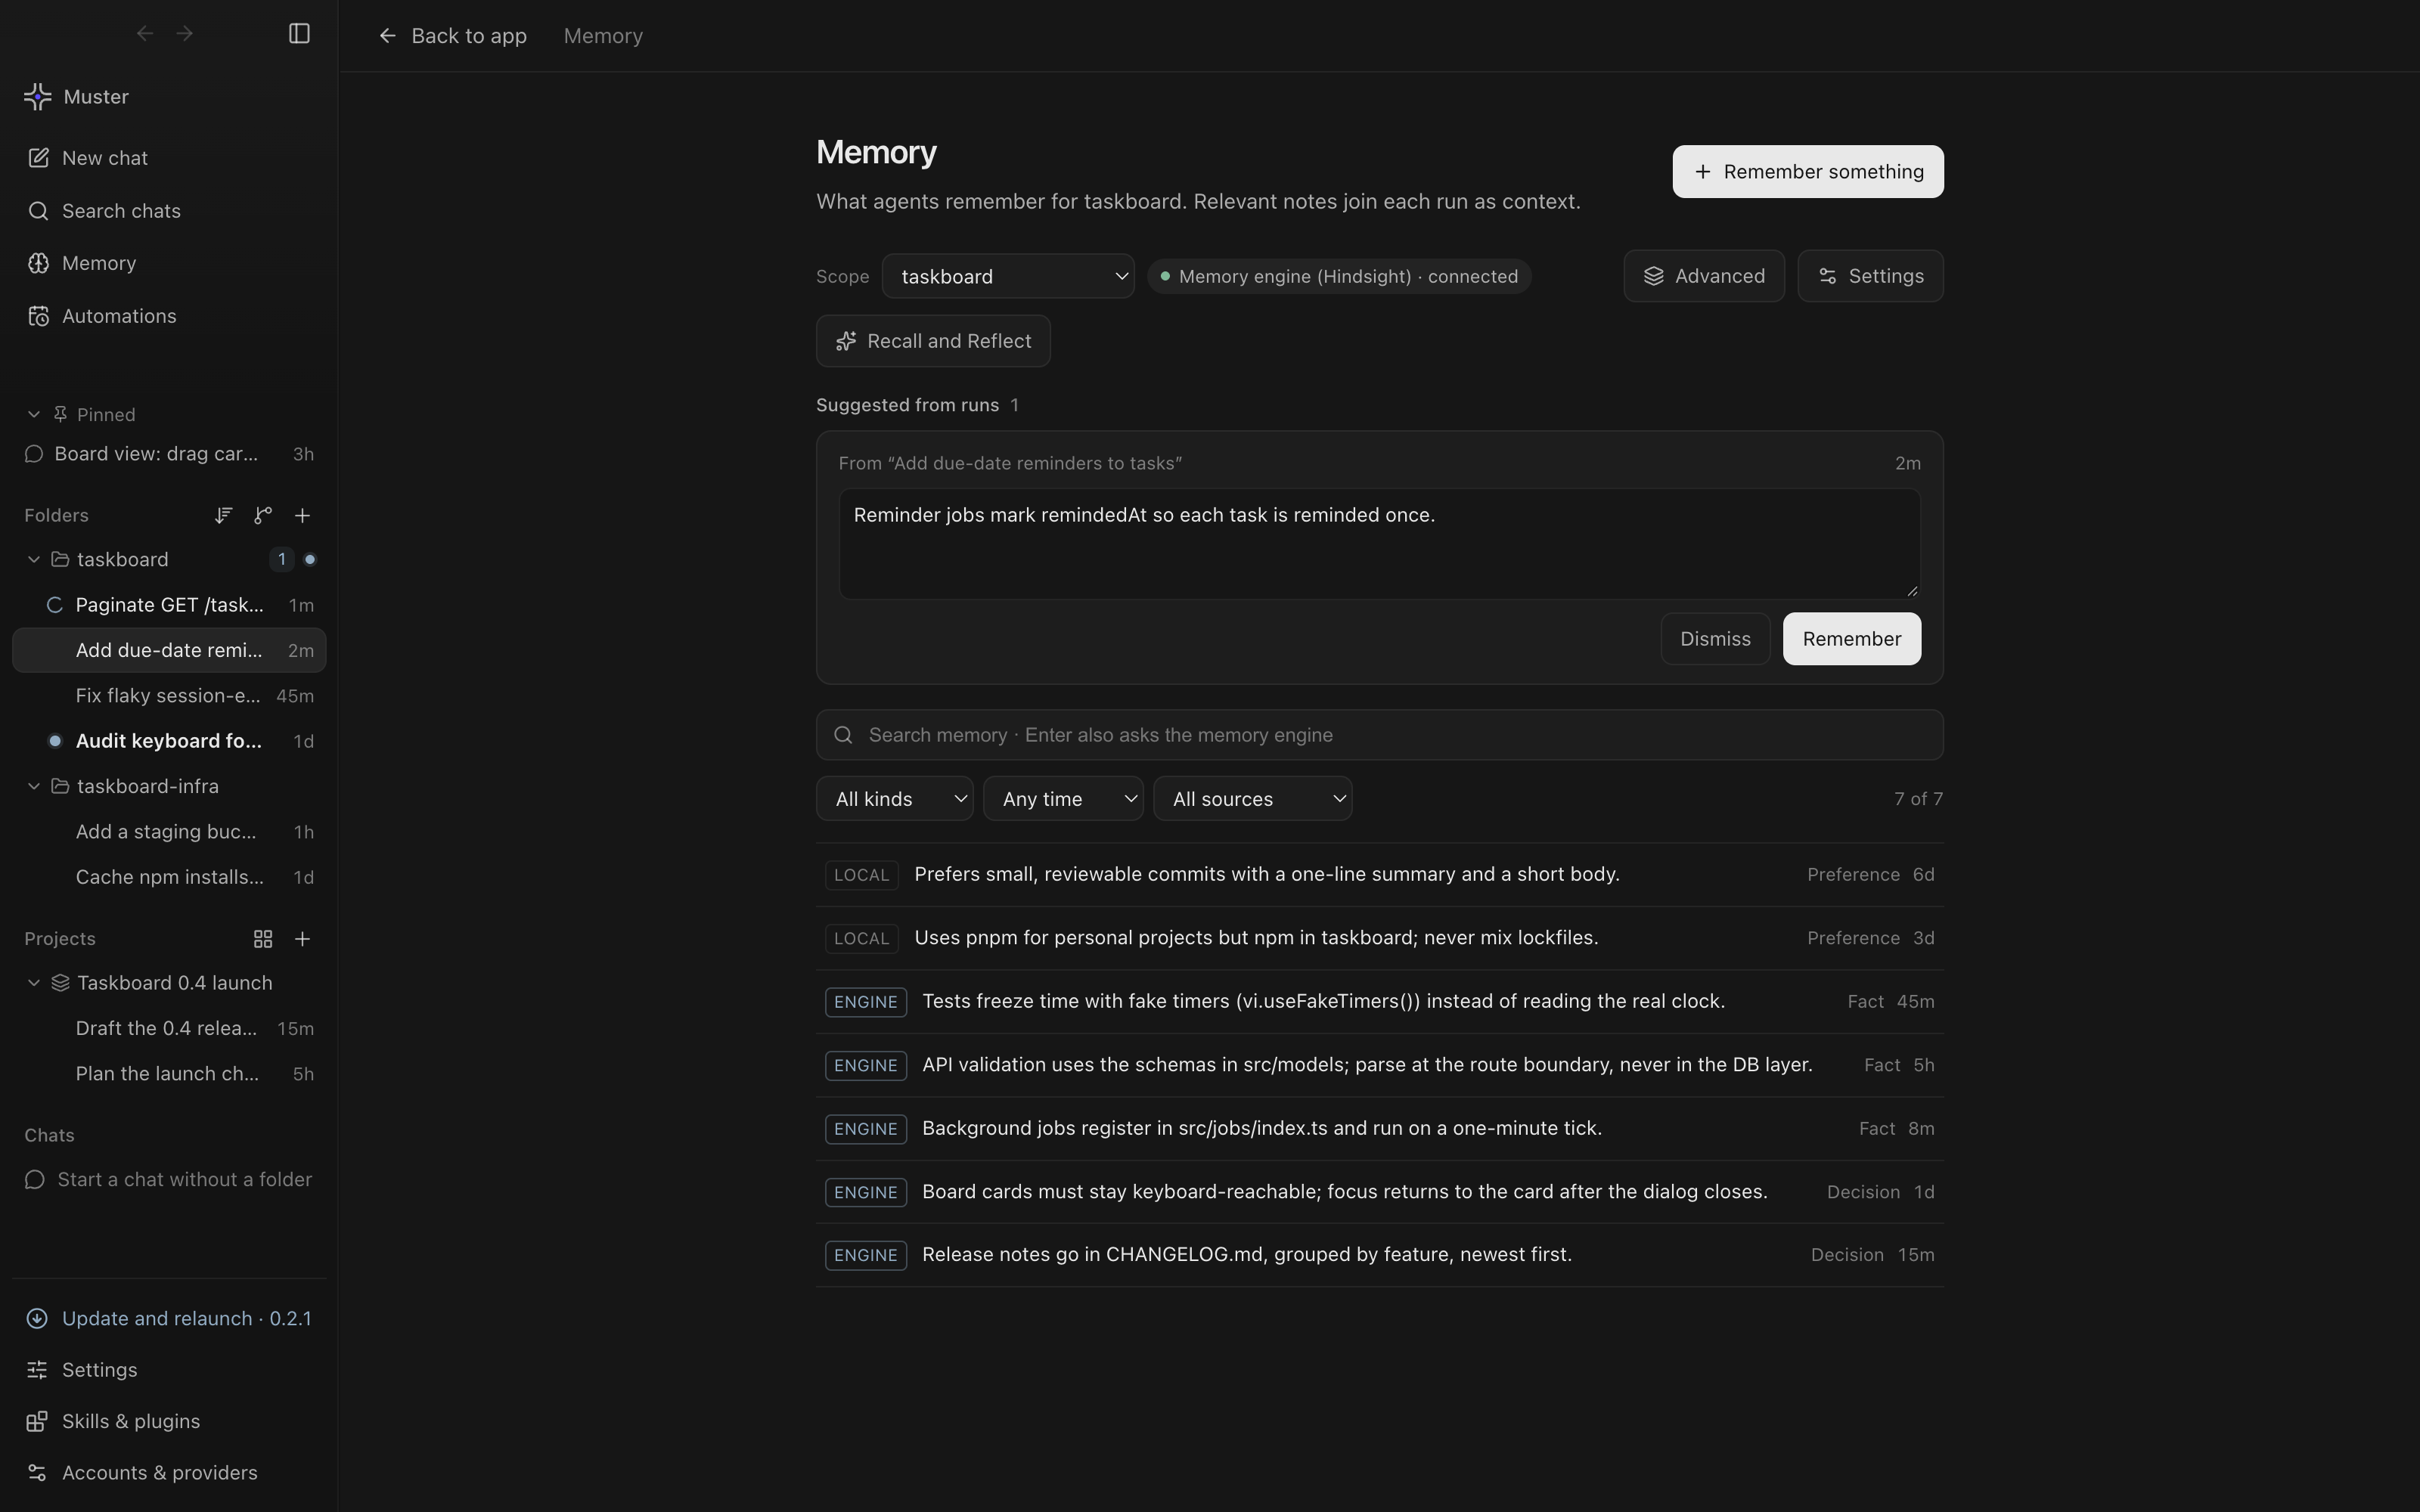Click the Muster logo icon

38,97
